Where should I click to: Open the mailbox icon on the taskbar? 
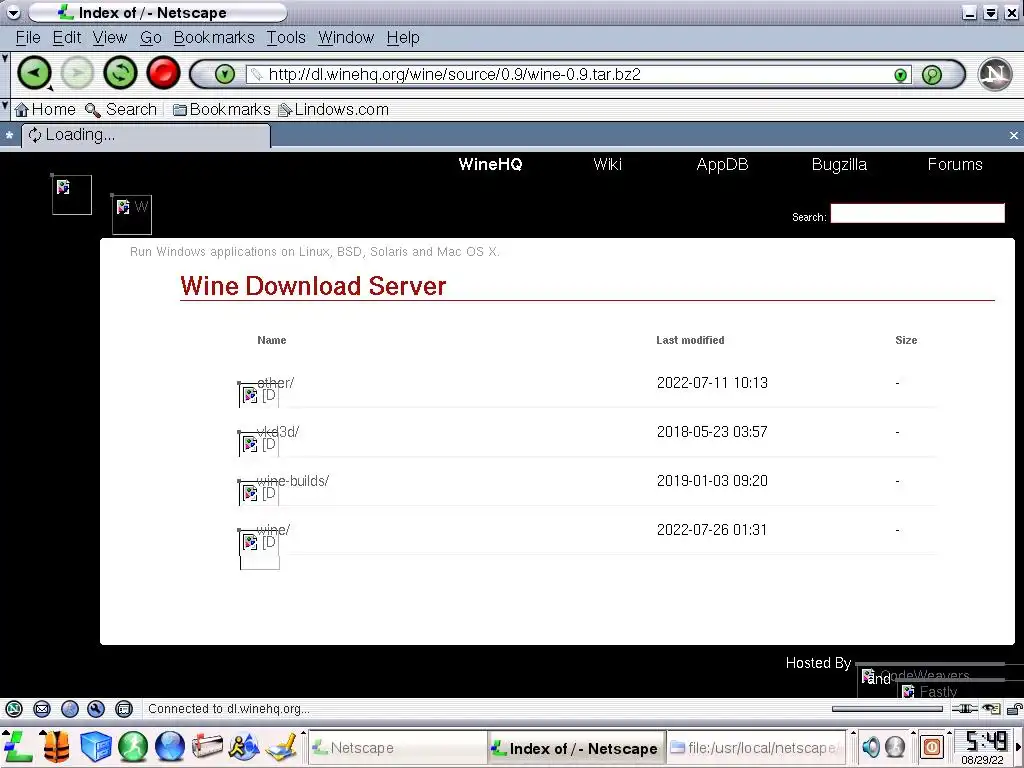click(x=207, y=746)
